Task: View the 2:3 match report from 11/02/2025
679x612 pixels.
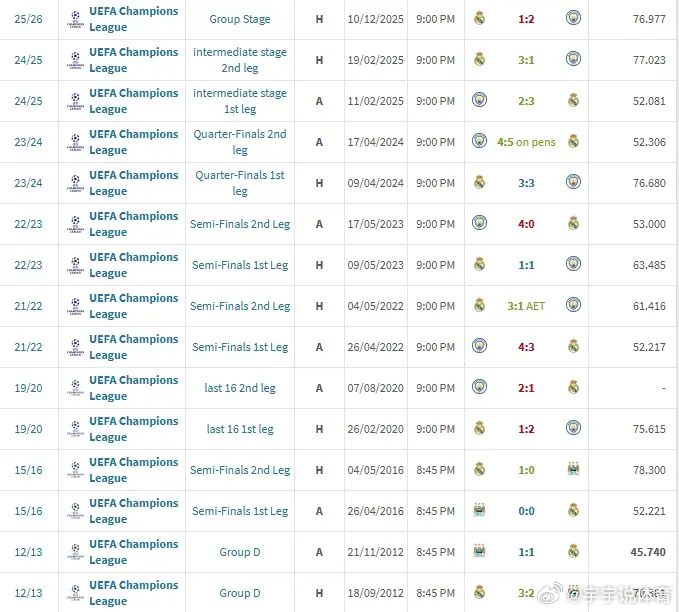Action: (526, 101)
